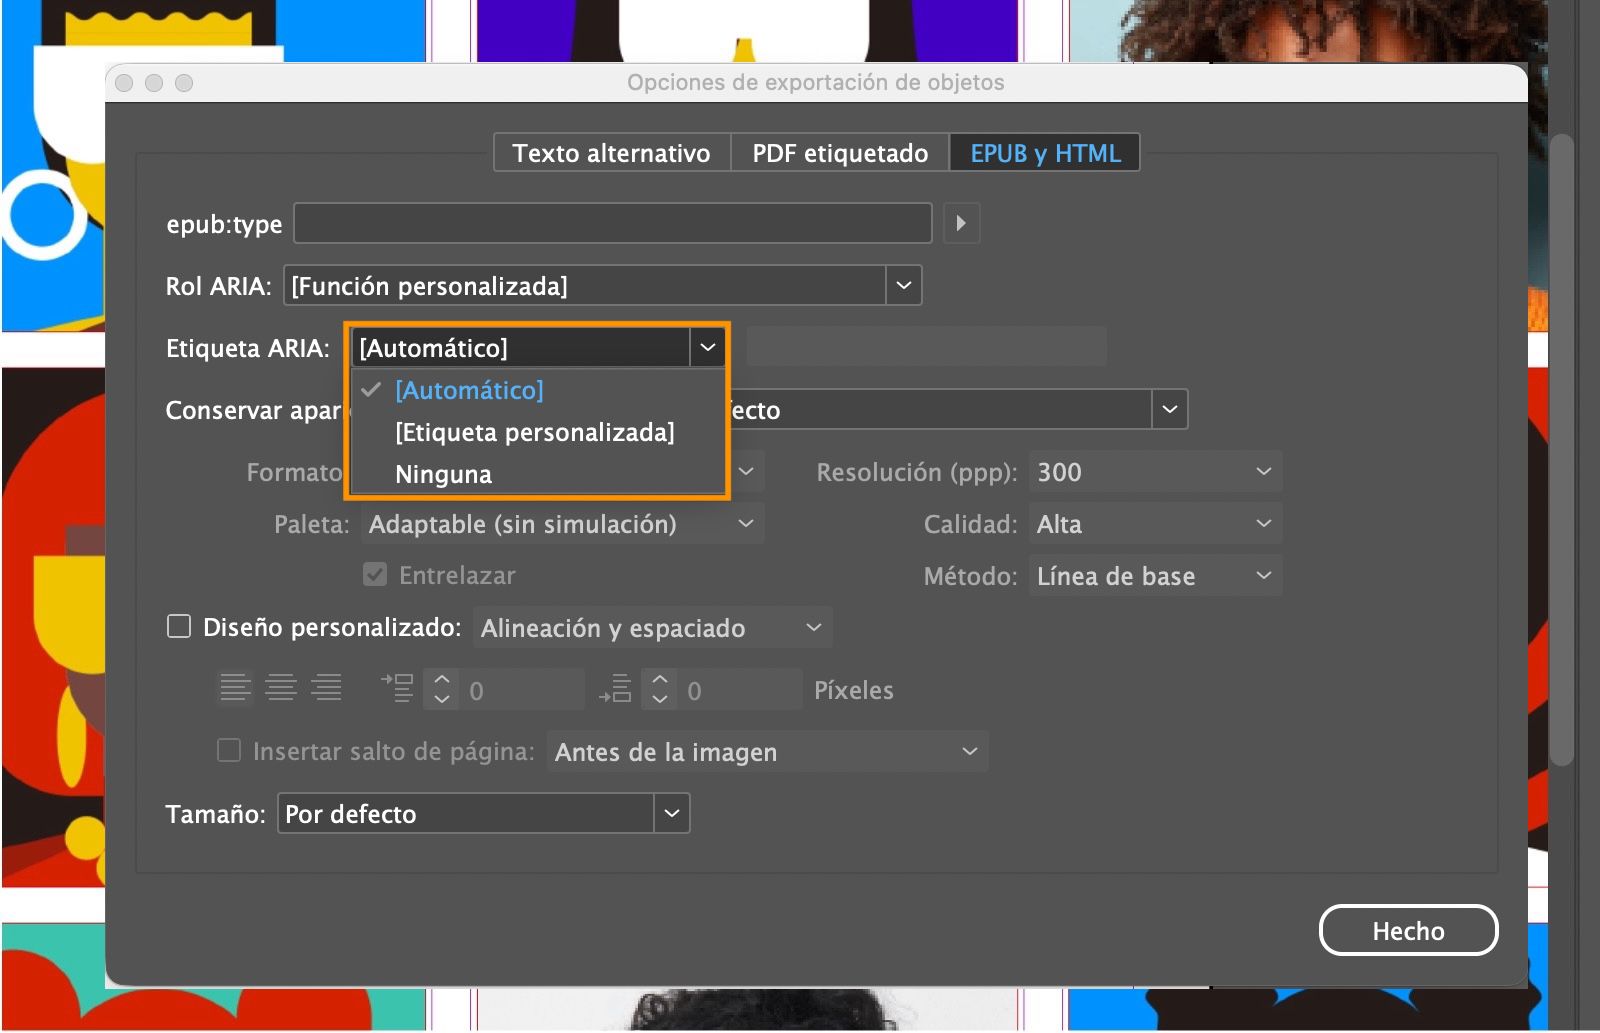Click the up stepper beside the first pixel value

coord(440,680)
